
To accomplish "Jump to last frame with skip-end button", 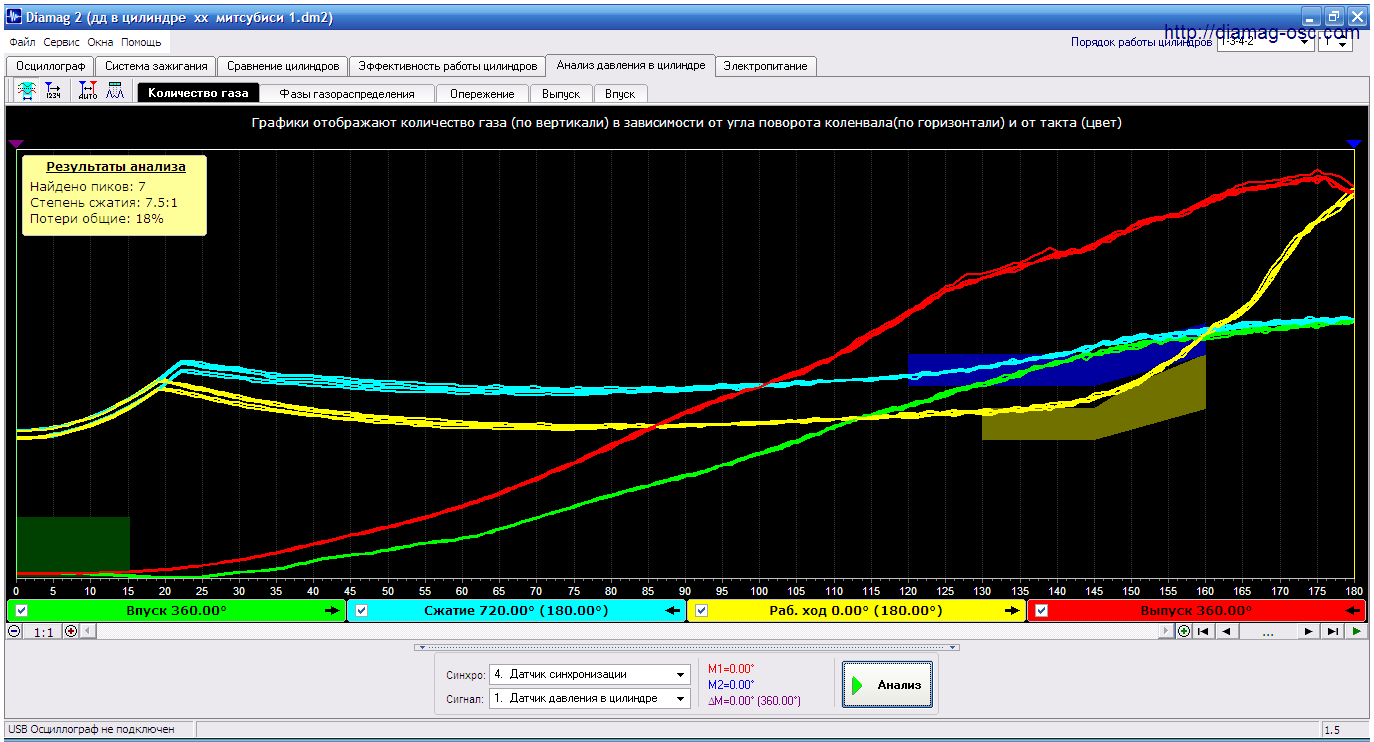I will click(x=1332, y=631).
